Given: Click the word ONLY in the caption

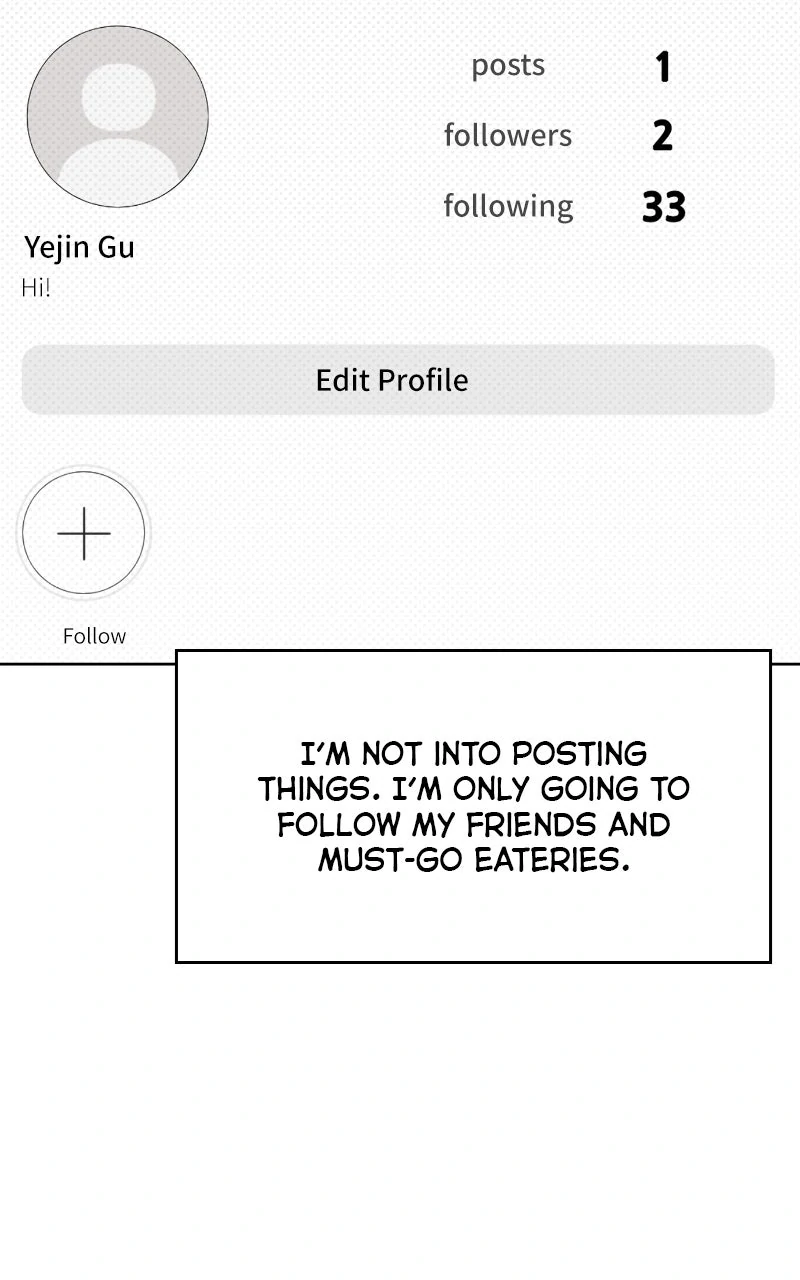Looking at the screenshot, I should (492, 789).
